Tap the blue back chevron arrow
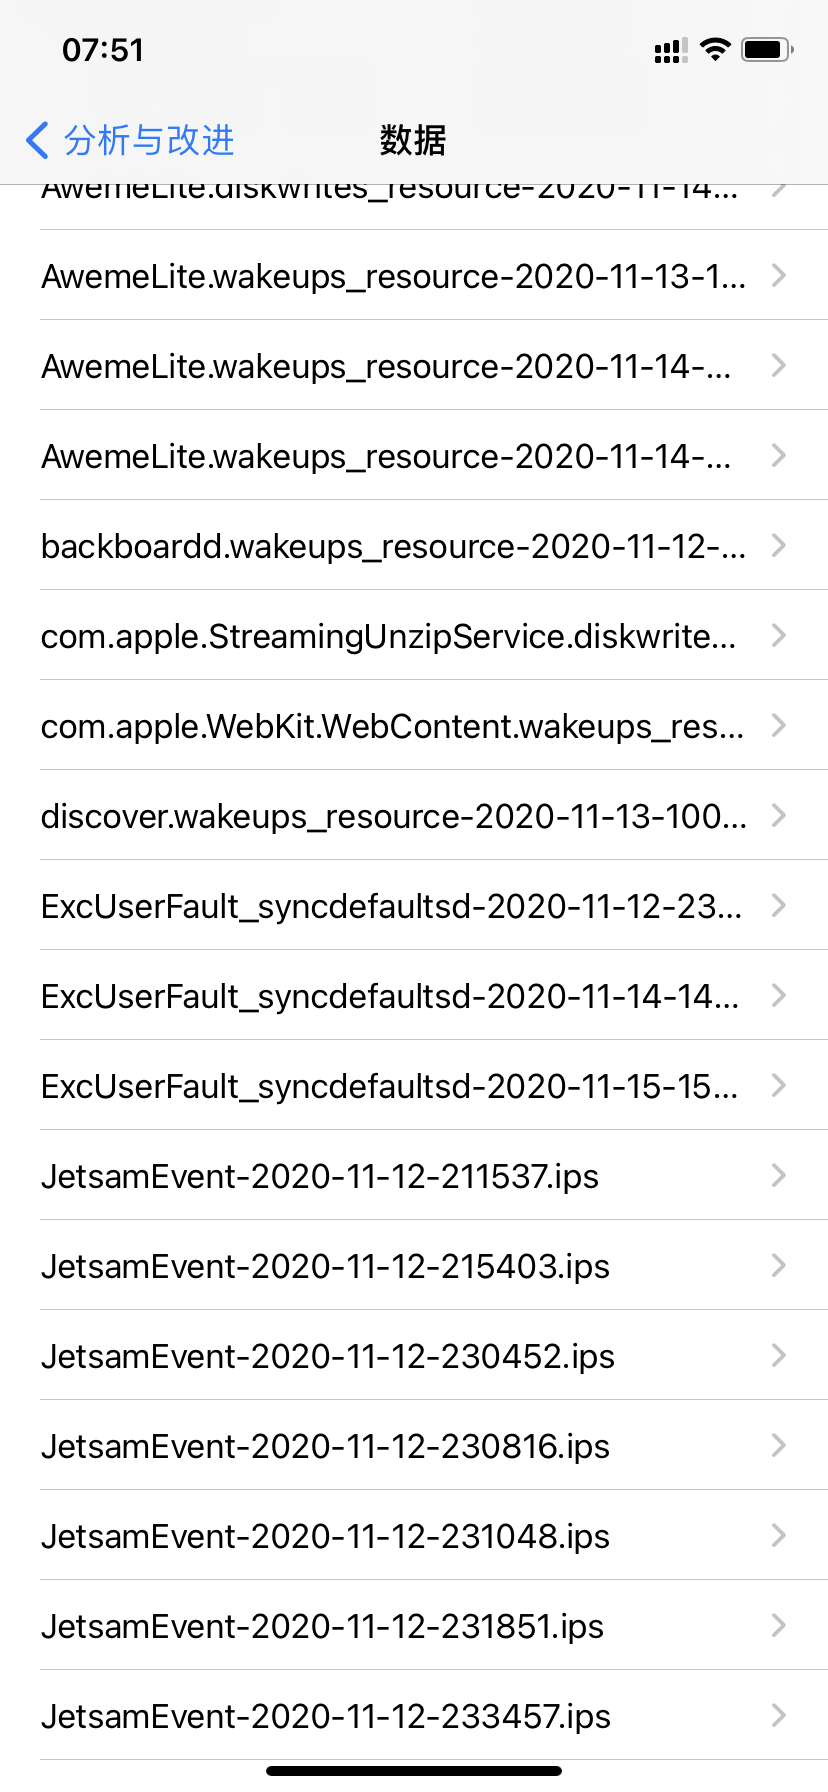828x1792 pixels. click(x=37, y=141)
